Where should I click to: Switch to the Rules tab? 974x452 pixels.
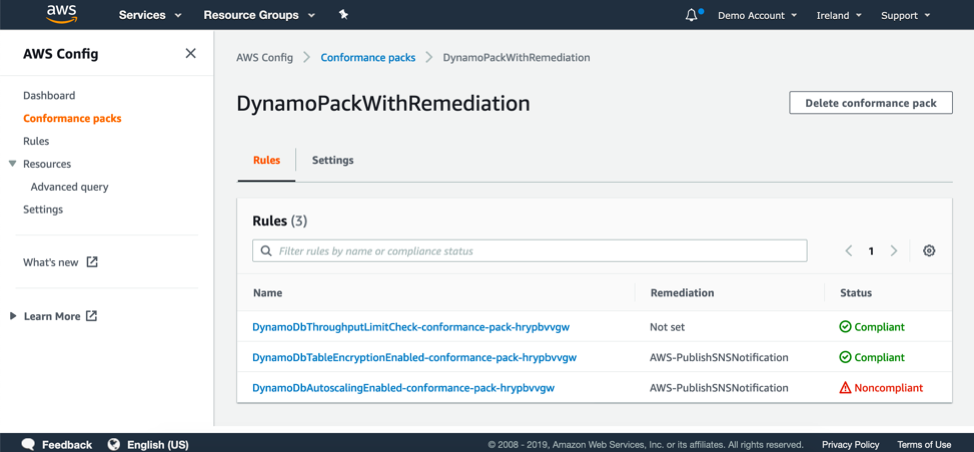tap(266, 160)
